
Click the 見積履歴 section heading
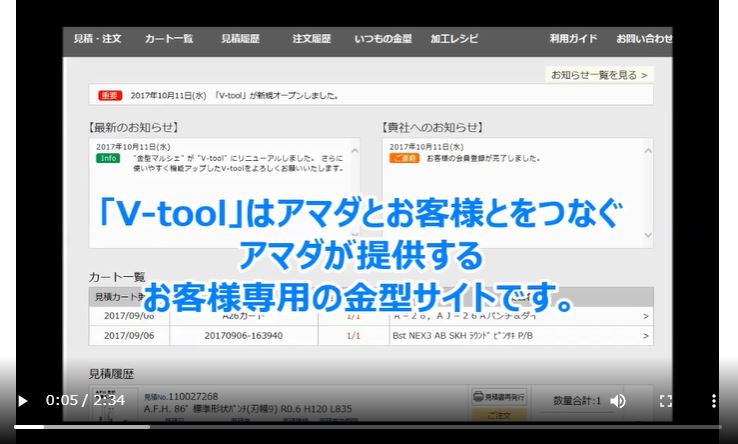(x=112, y=374)
